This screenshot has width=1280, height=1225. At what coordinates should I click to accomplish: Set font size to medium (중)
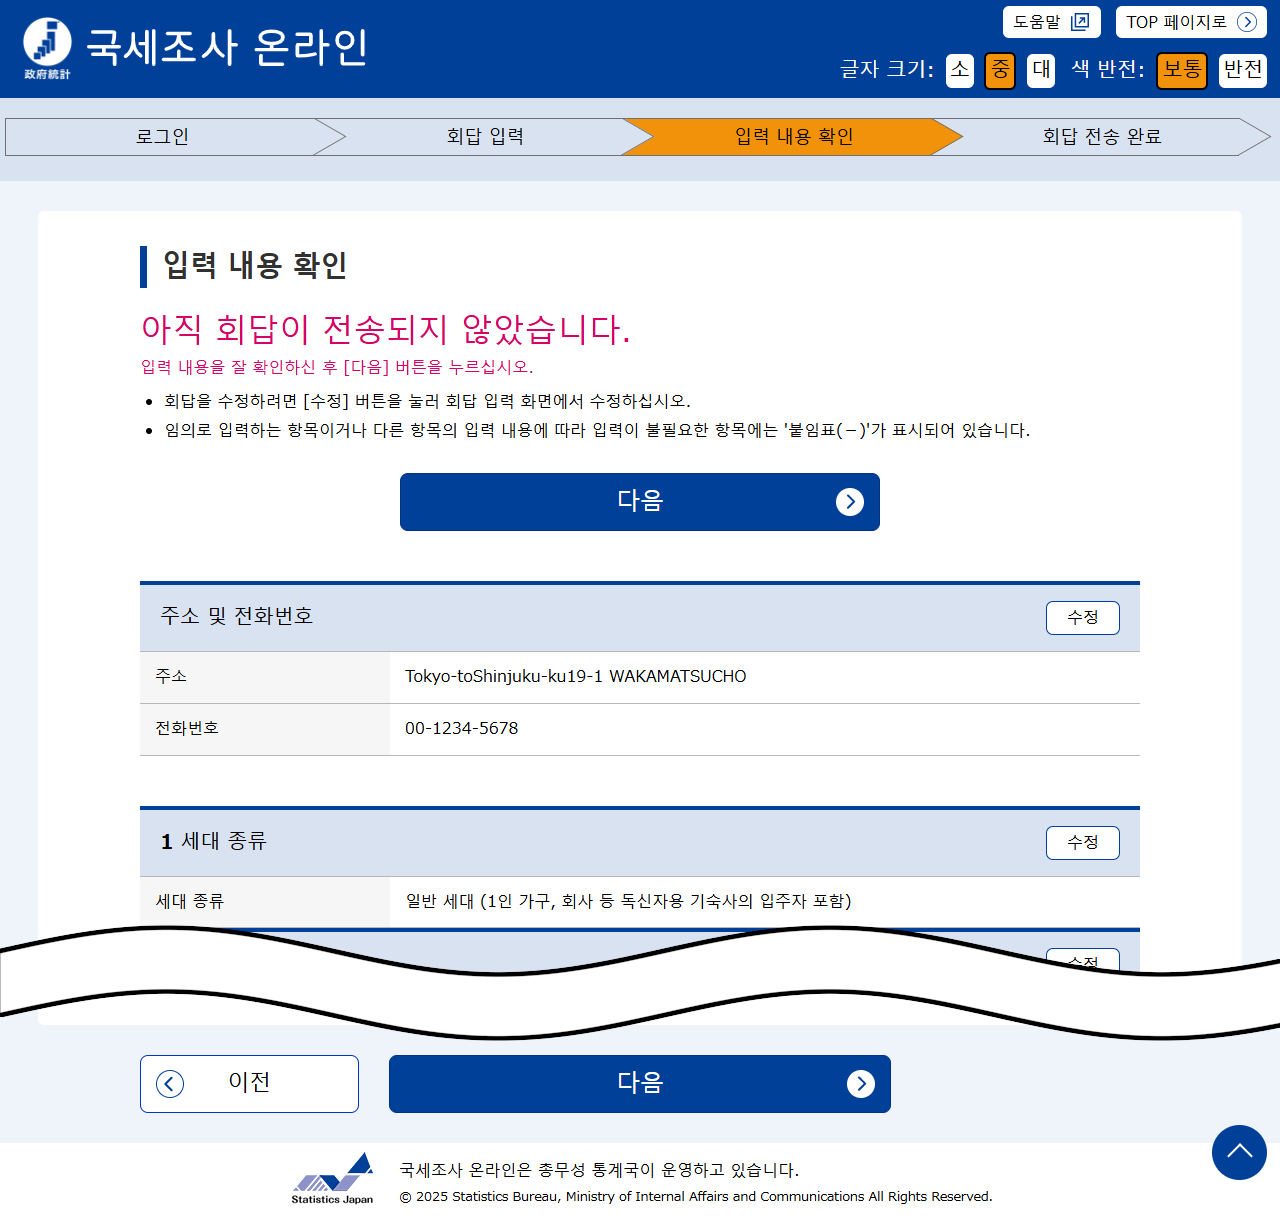[1000, 70]
